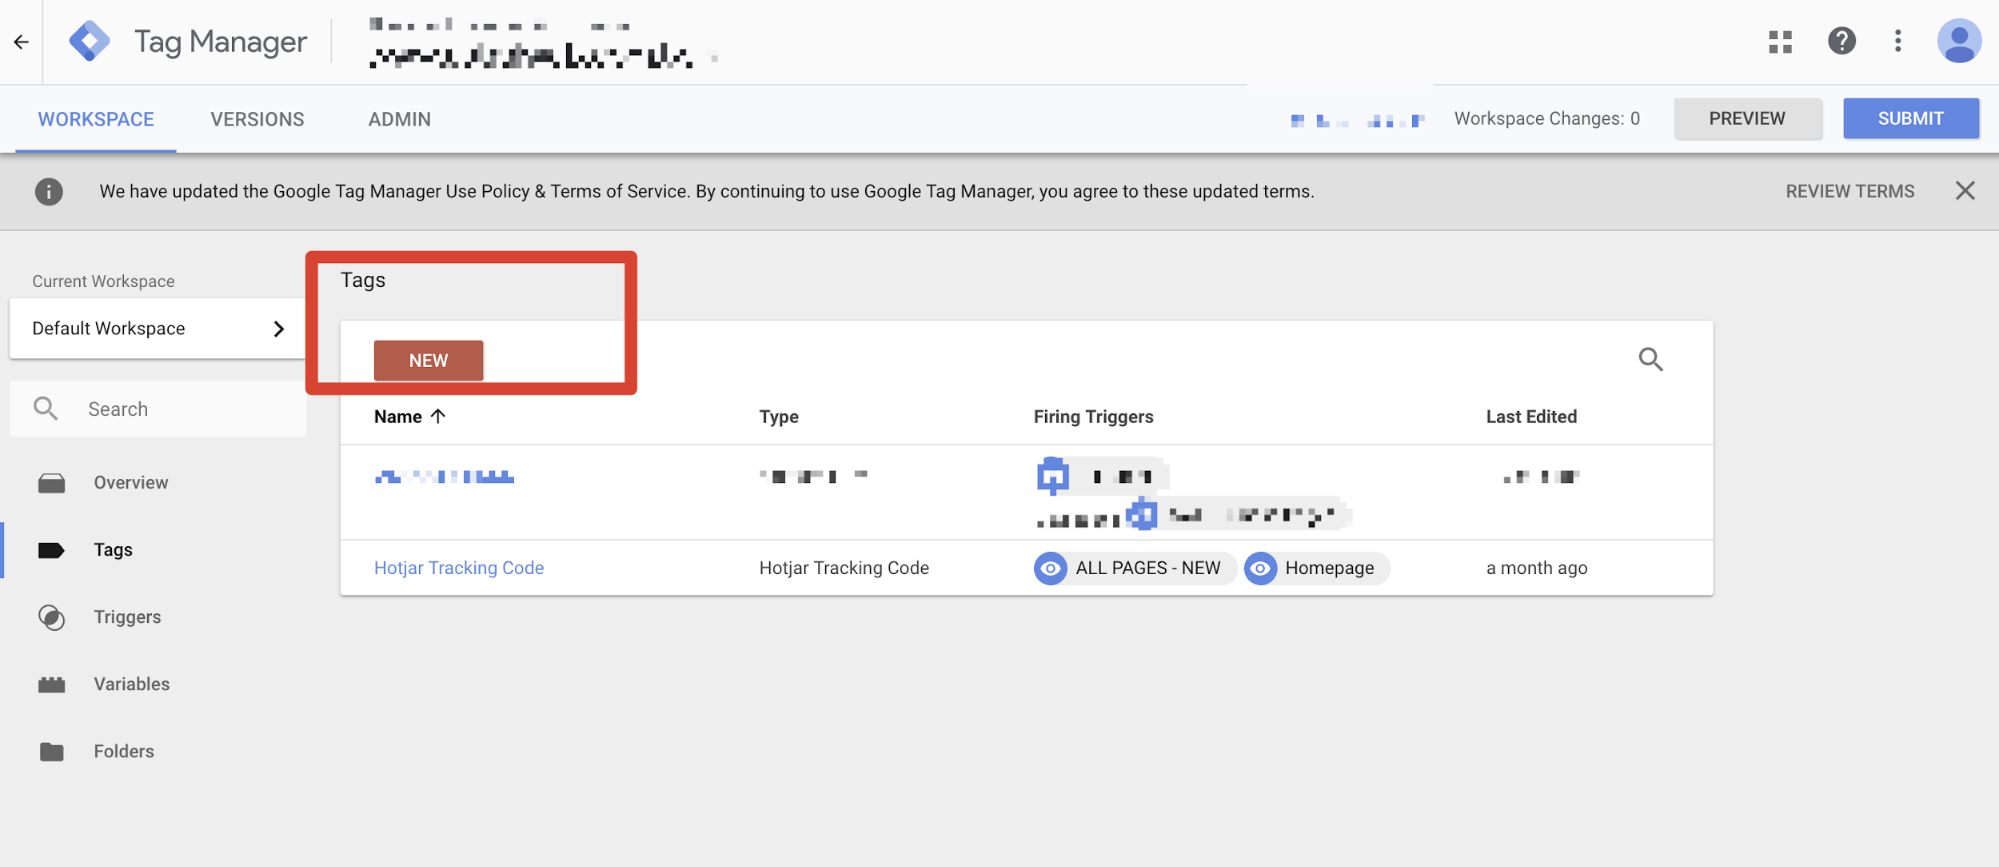Click the Tag Manager logo
The height and width of the screenshot is (867, 1999).
pyautogui.click(x=89, y=42)
